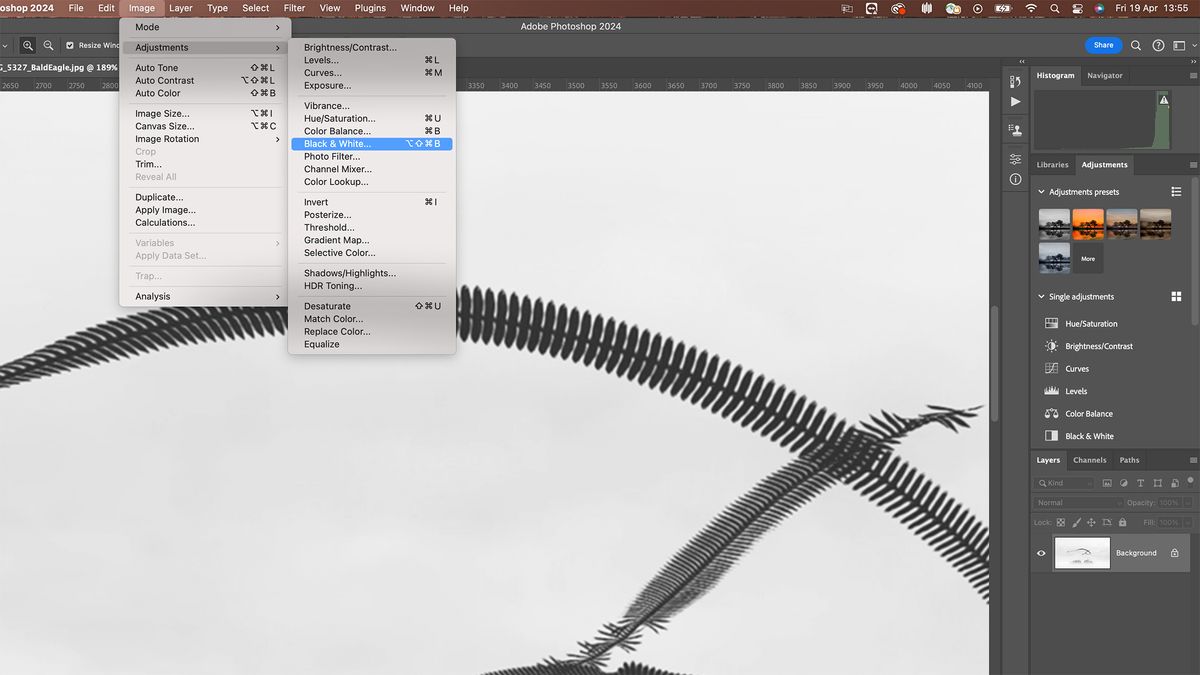
Task: Select the Zoom tool magnifier in the options bar
Action: pos(28,45)
